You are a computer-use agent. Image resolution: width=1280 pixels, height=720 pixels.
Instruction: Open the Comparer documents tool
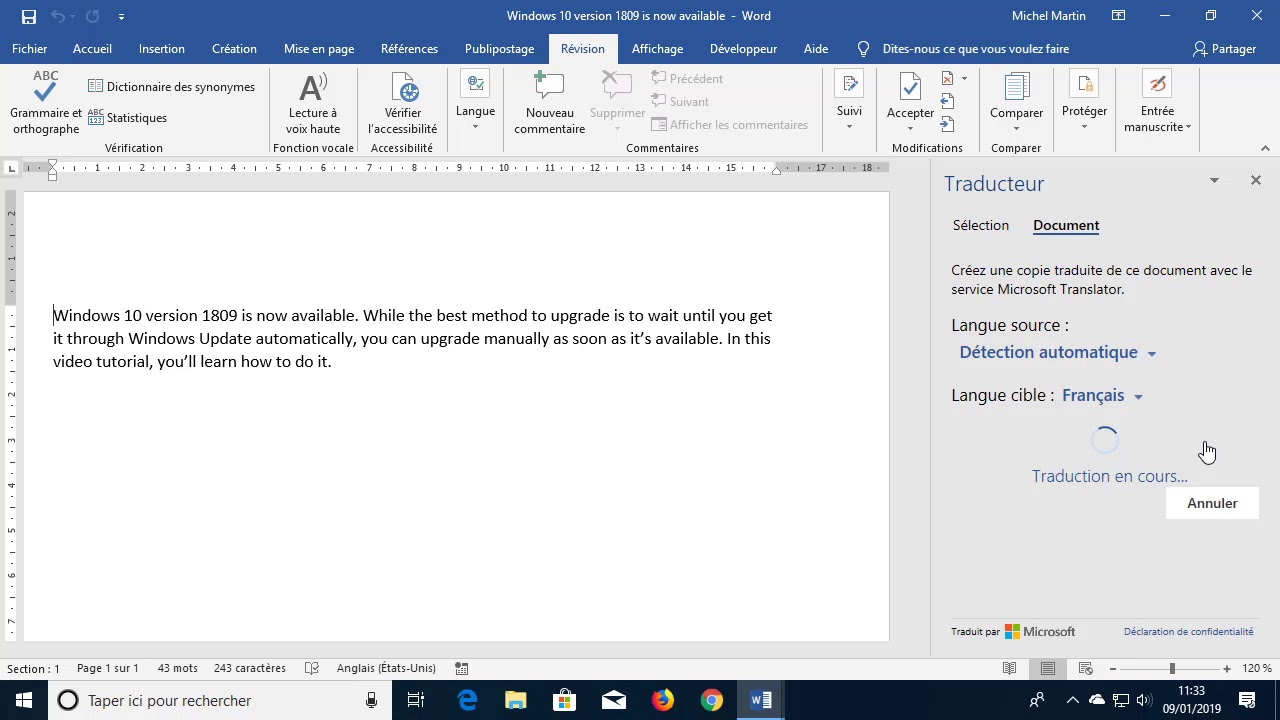pyautogui.click(x=1016, y=103)
